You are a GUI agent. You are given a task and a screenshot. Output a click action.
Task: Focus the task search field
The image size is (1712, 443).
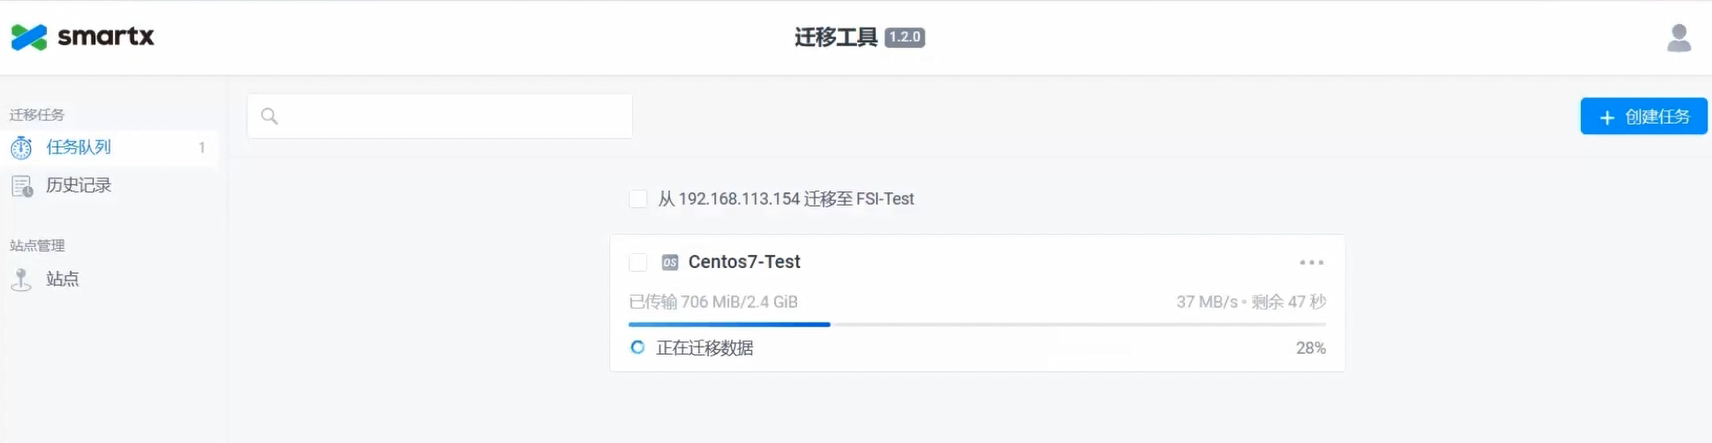point(440,116)
